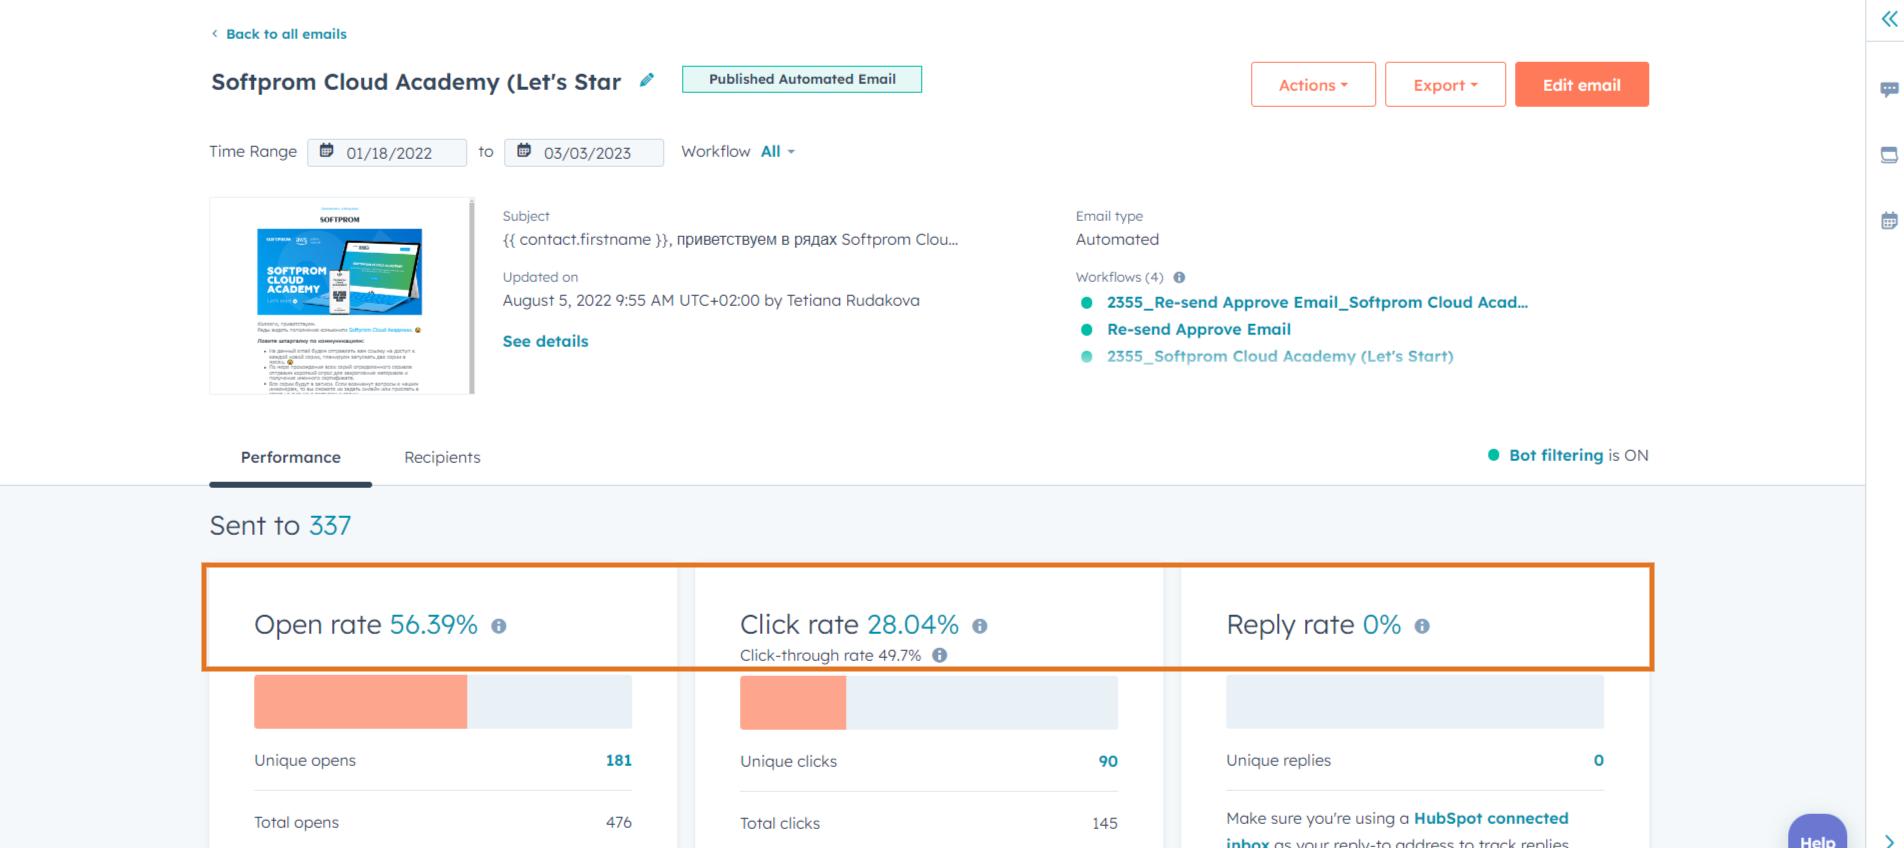Screen dimensions: 1904x848
Task: Open the Actions dropdown
Action: tap(1313, 85)
